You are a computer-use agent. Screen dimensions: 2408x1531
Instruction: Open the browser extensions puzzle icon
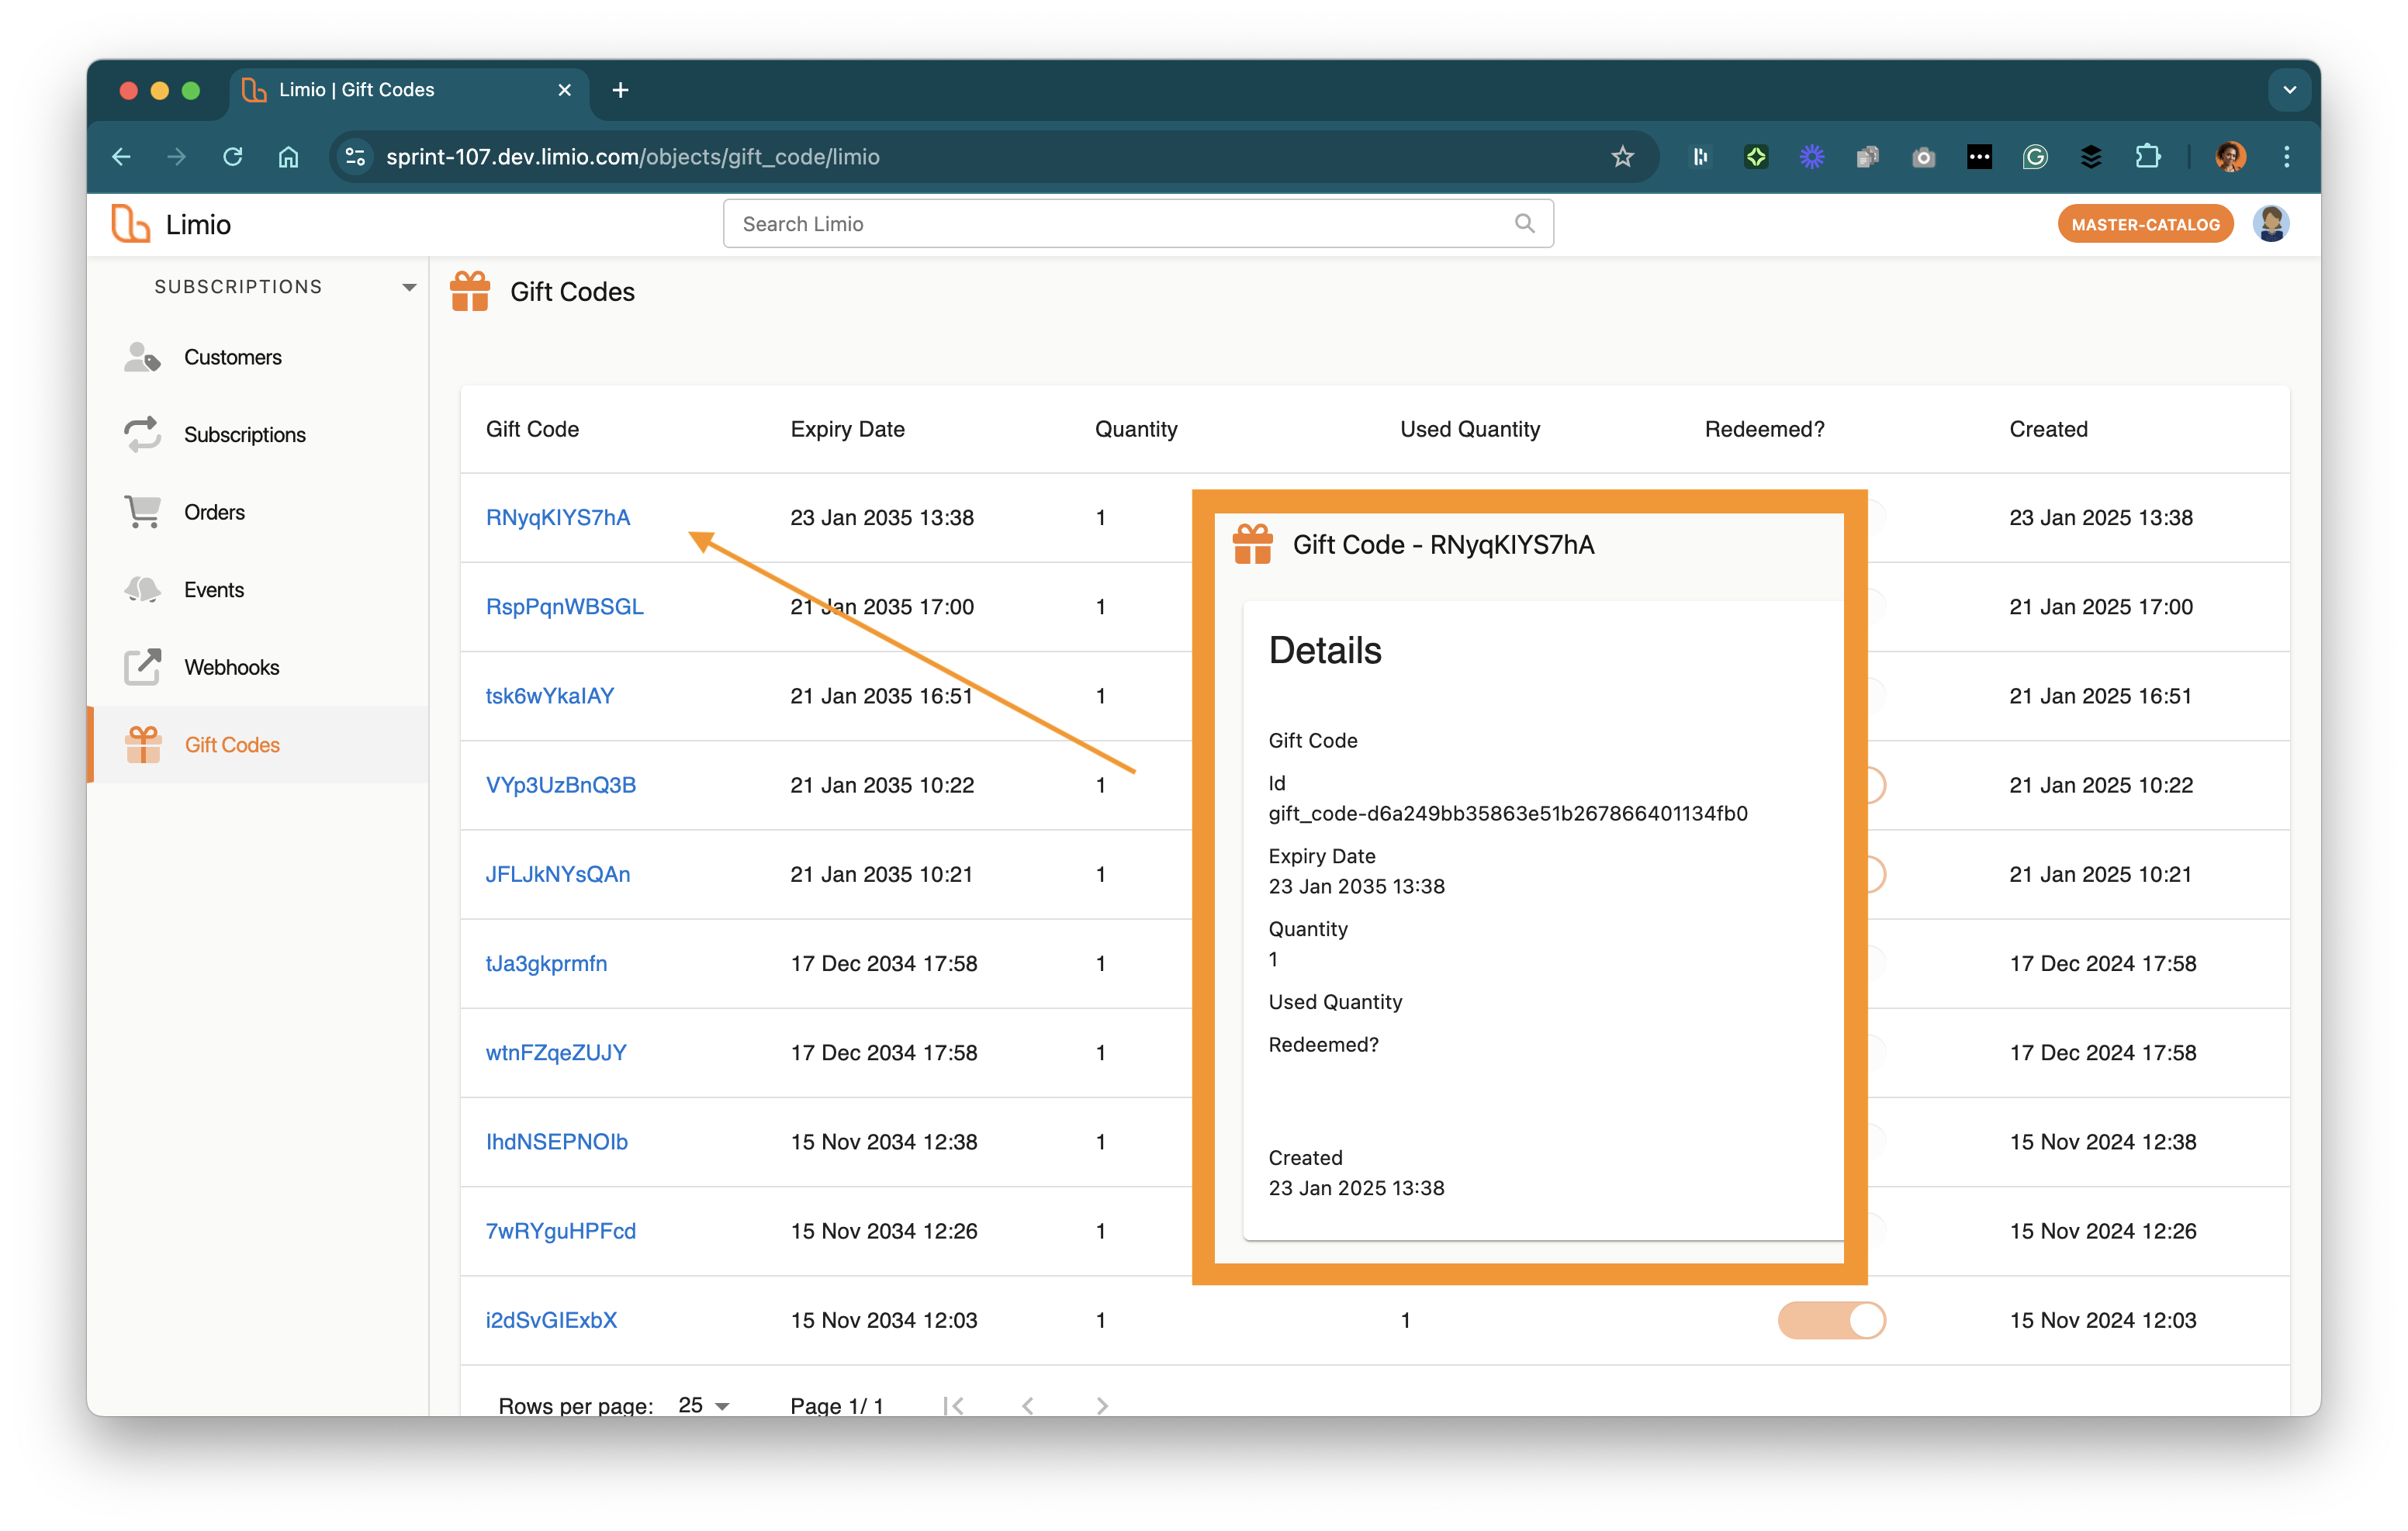(x=2147, y=157)
